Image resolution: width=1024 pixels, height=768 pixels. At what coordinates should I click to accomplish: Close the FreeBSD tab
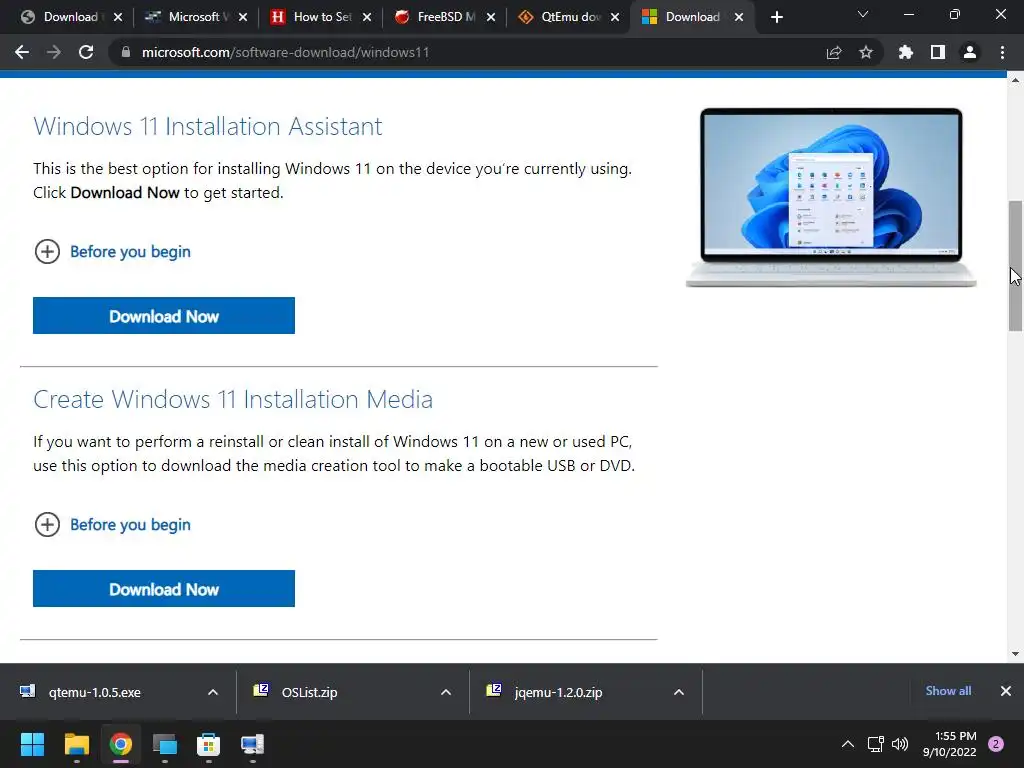click(490, 18)
